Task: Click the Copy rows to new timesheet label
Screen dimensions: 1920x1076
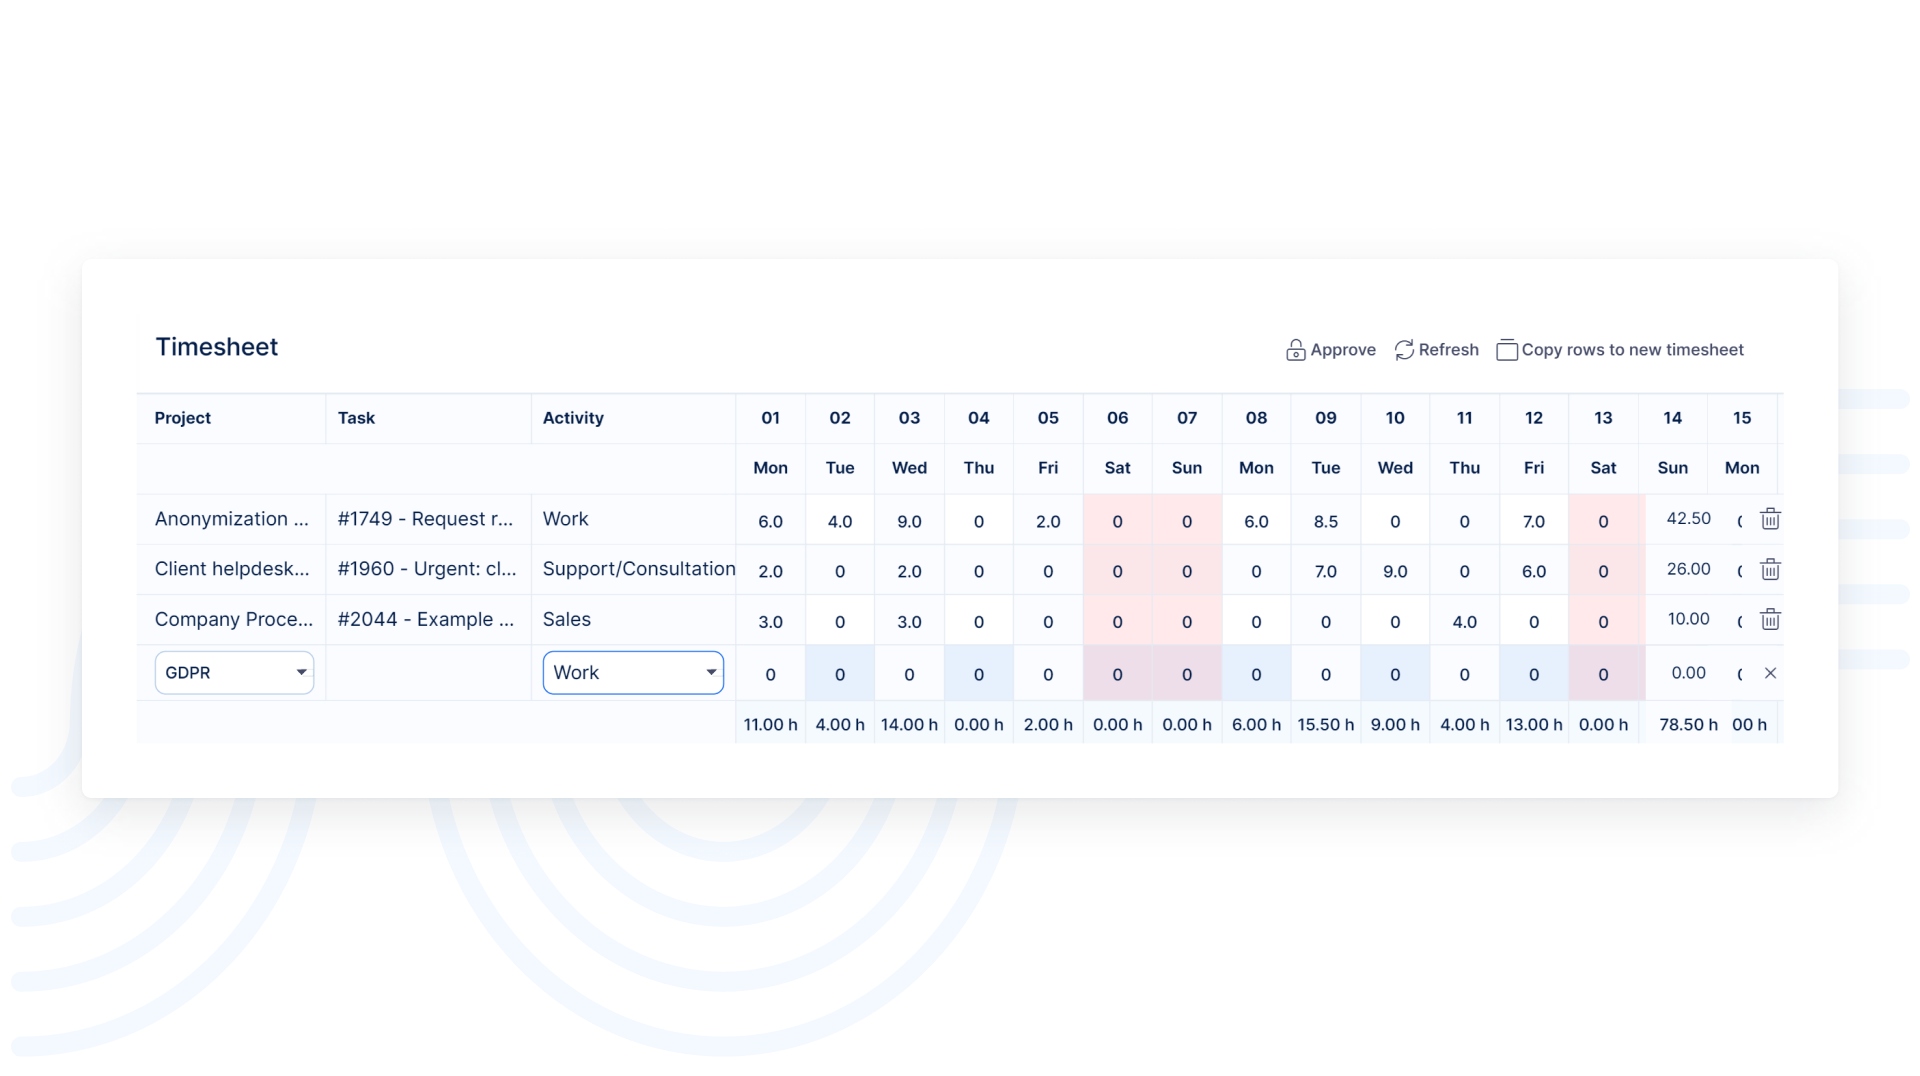Action: pos(1632,350)
